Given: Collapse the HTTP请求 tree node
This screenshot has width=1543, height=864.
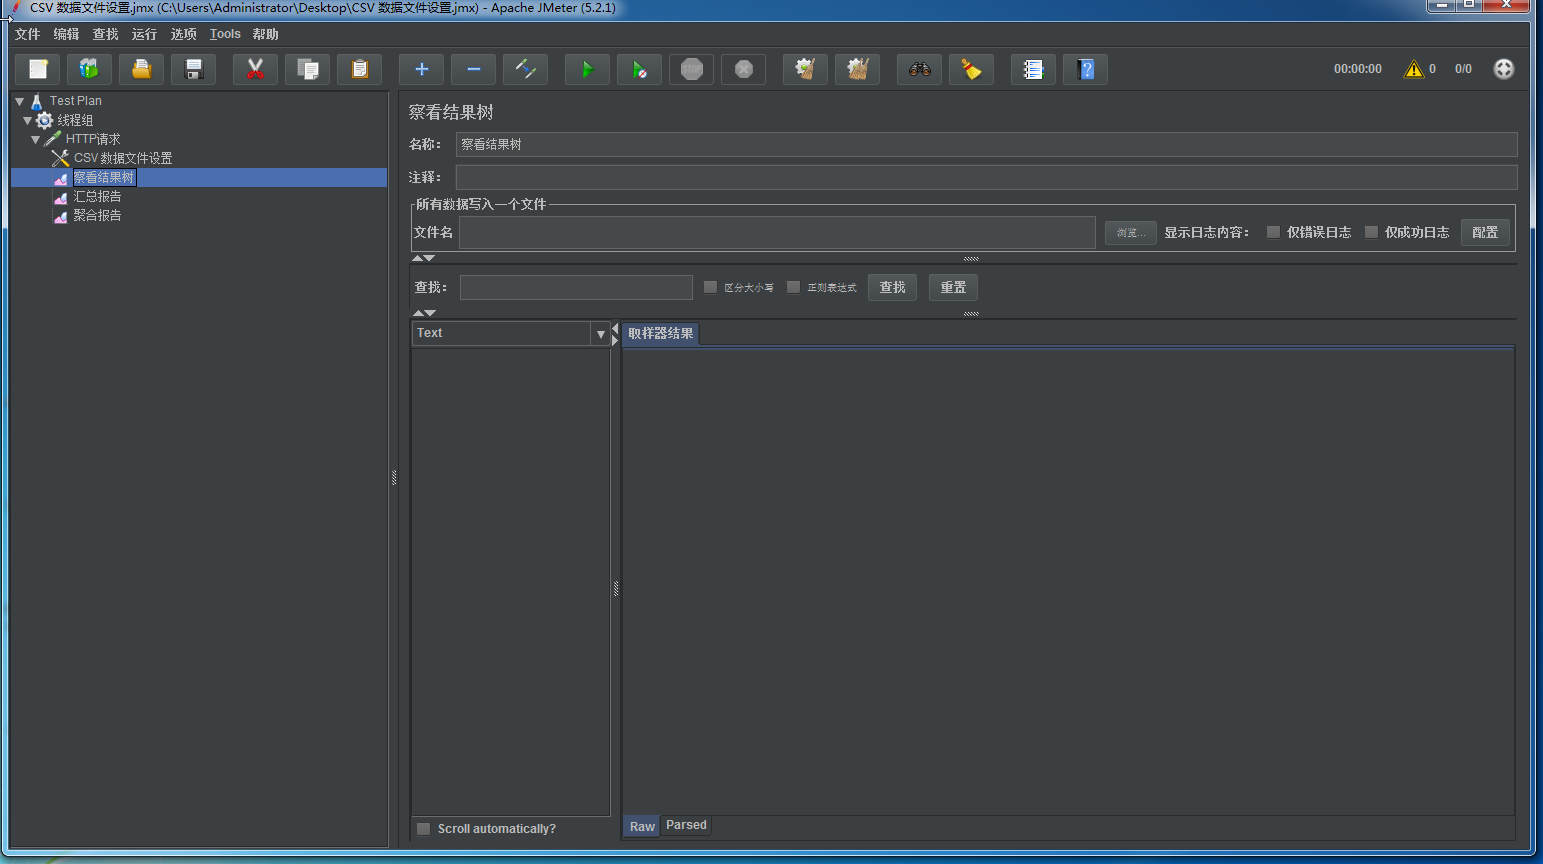Looking at the screenshot, I should pos(36,140).
